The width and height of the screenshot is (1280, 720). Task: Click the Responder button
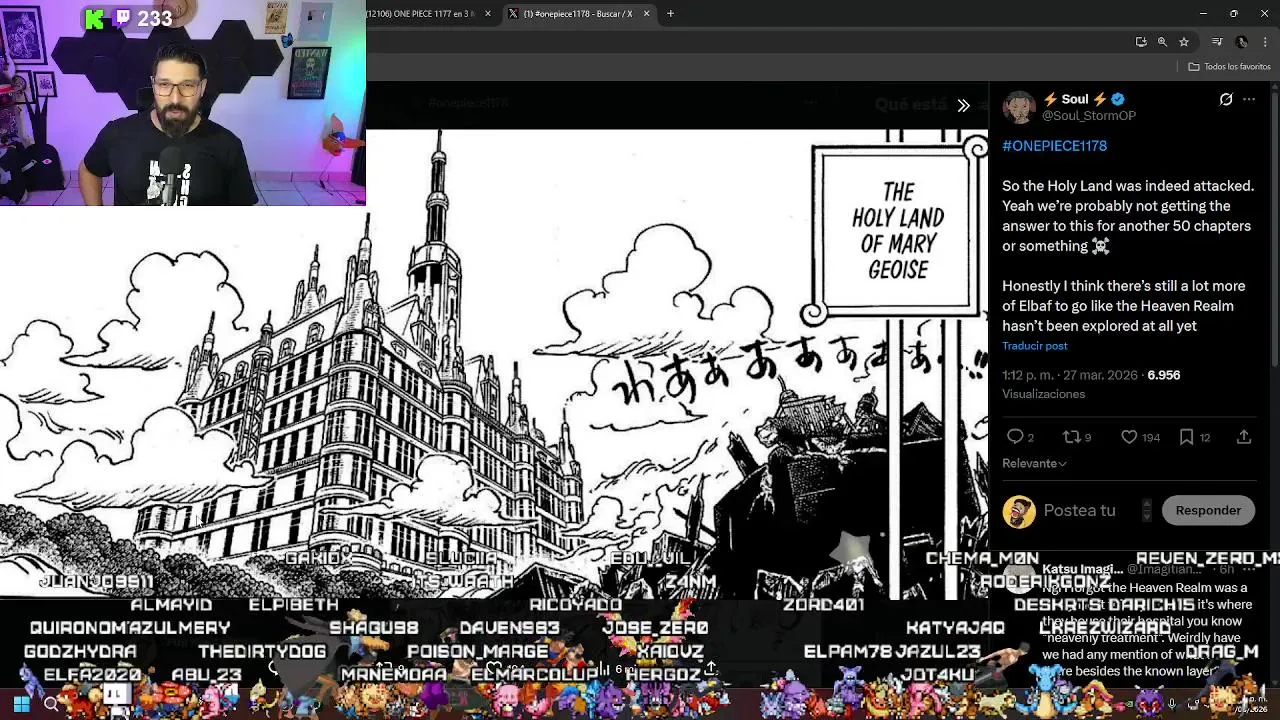(x=1208, y=510)
